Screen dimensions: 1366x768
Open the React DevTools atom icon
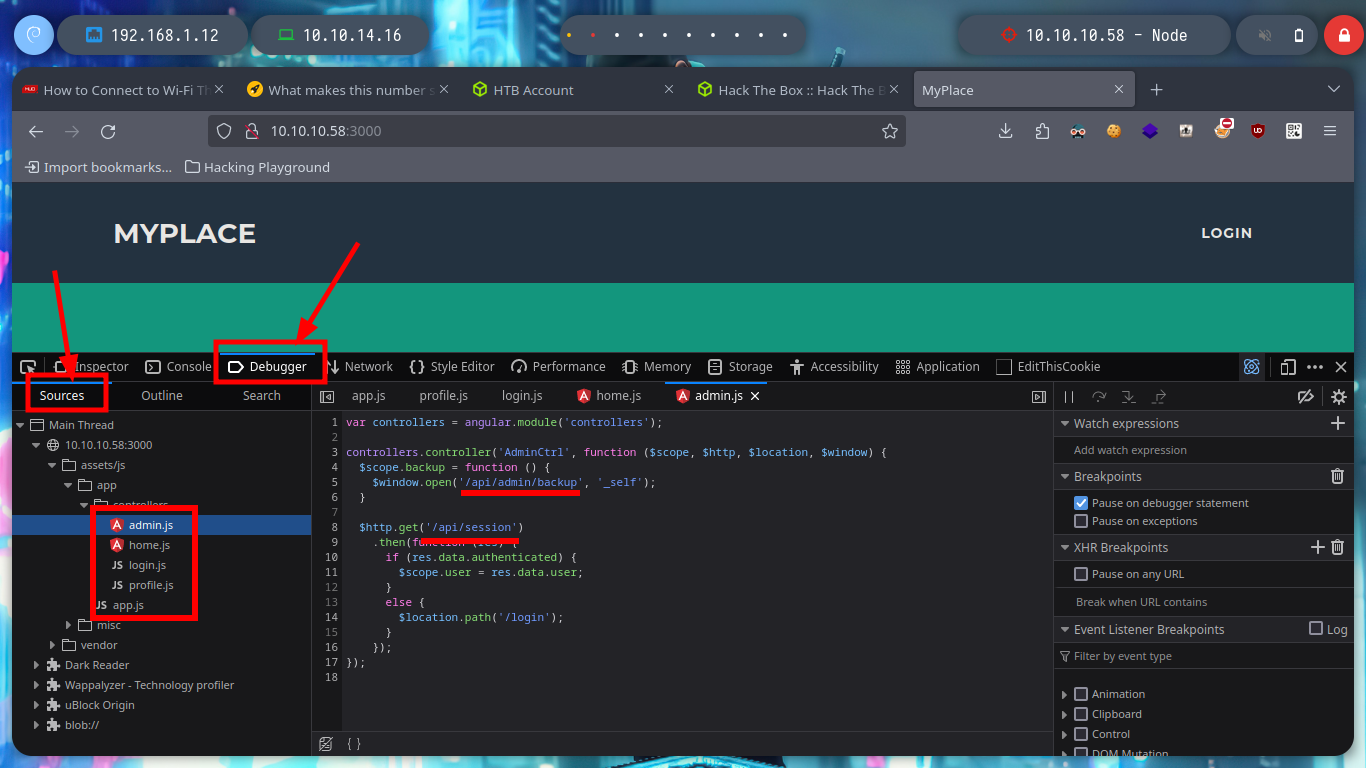point(1251,367)
